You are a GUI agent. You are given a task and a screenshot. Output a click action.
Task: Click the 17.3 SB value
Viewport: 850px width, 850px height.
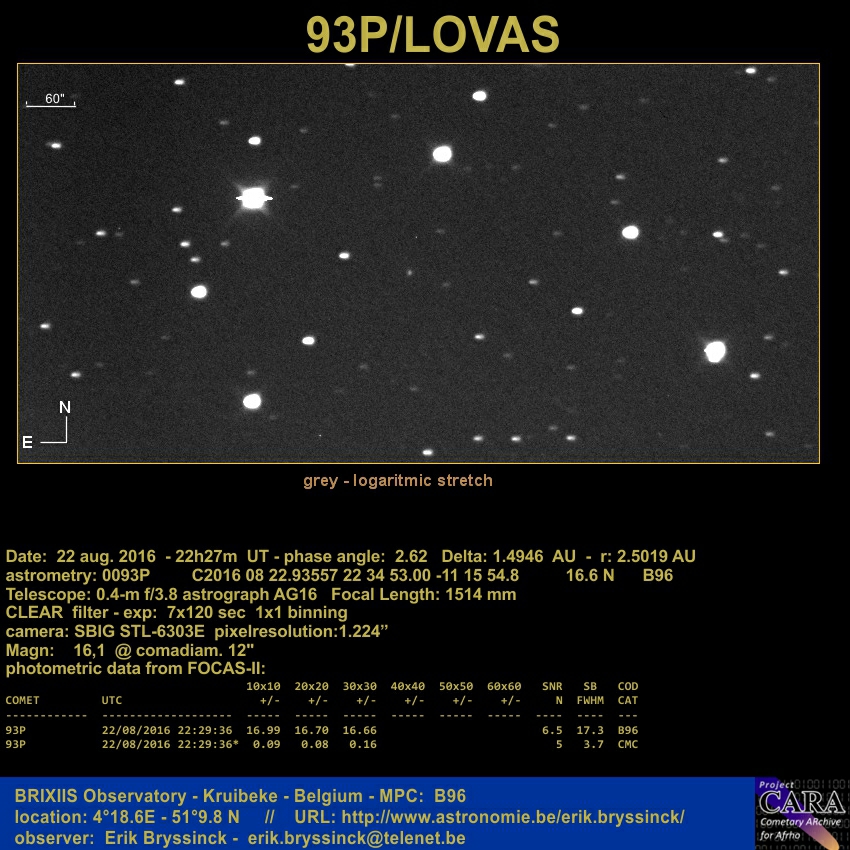[590, 731]
